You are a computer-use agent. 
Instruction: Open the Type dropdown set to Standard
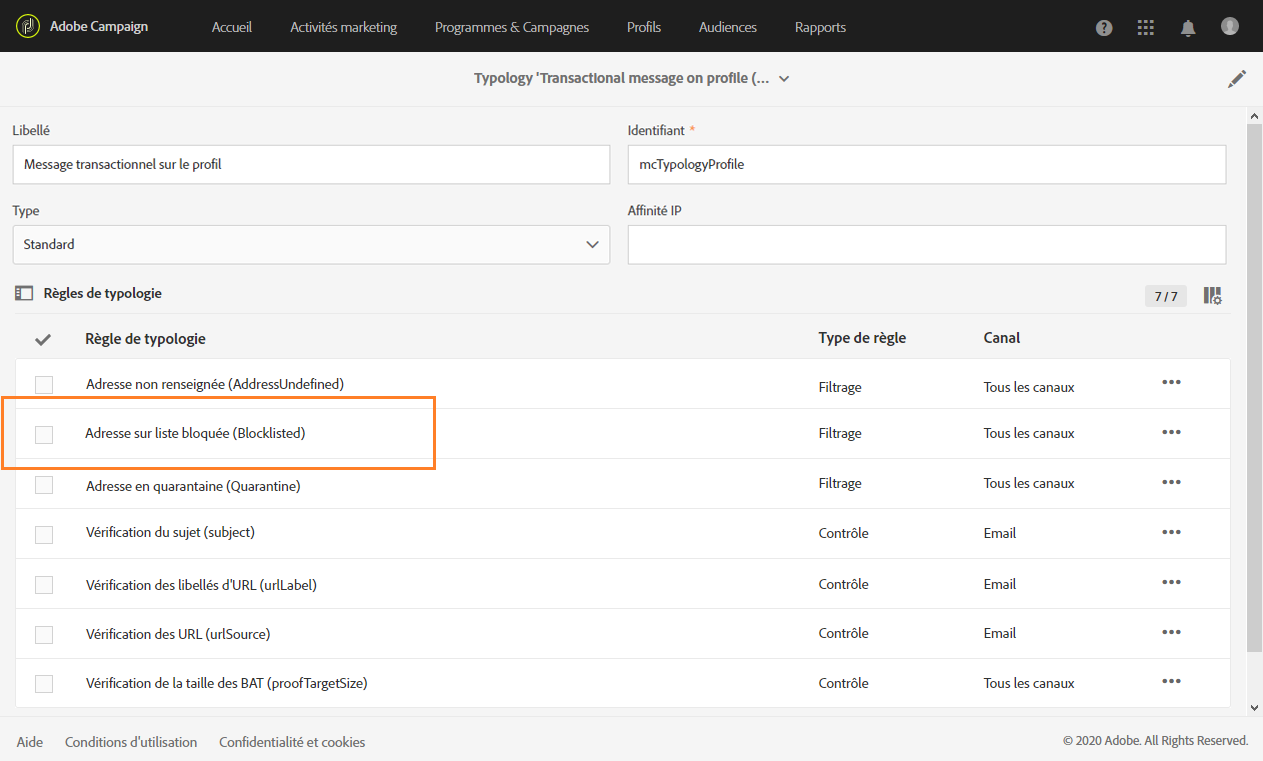point(311,244)
